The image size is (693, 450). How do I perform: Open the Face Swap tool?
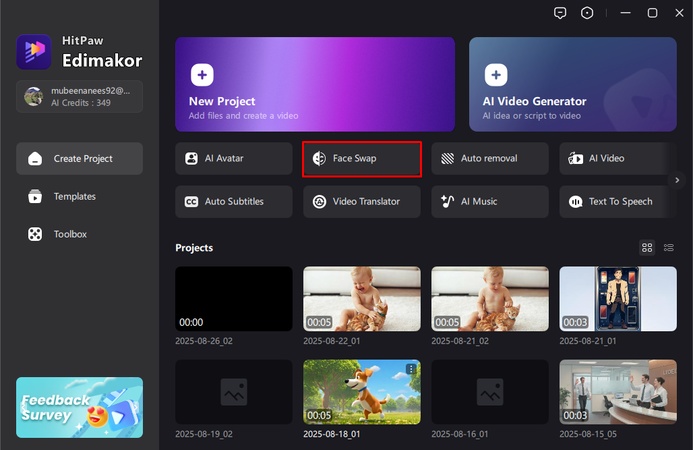(362, 159)
